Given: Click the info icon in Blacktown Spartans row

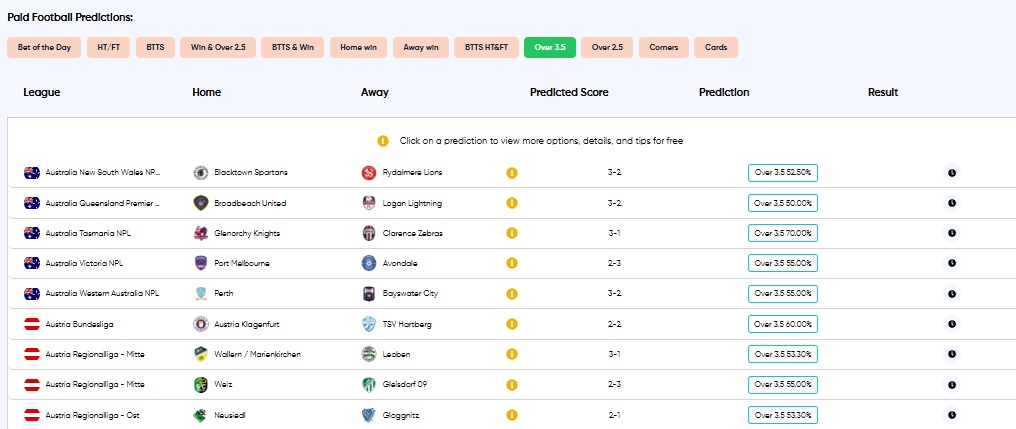Looking at the screenshot, I should tap(512, 173).
